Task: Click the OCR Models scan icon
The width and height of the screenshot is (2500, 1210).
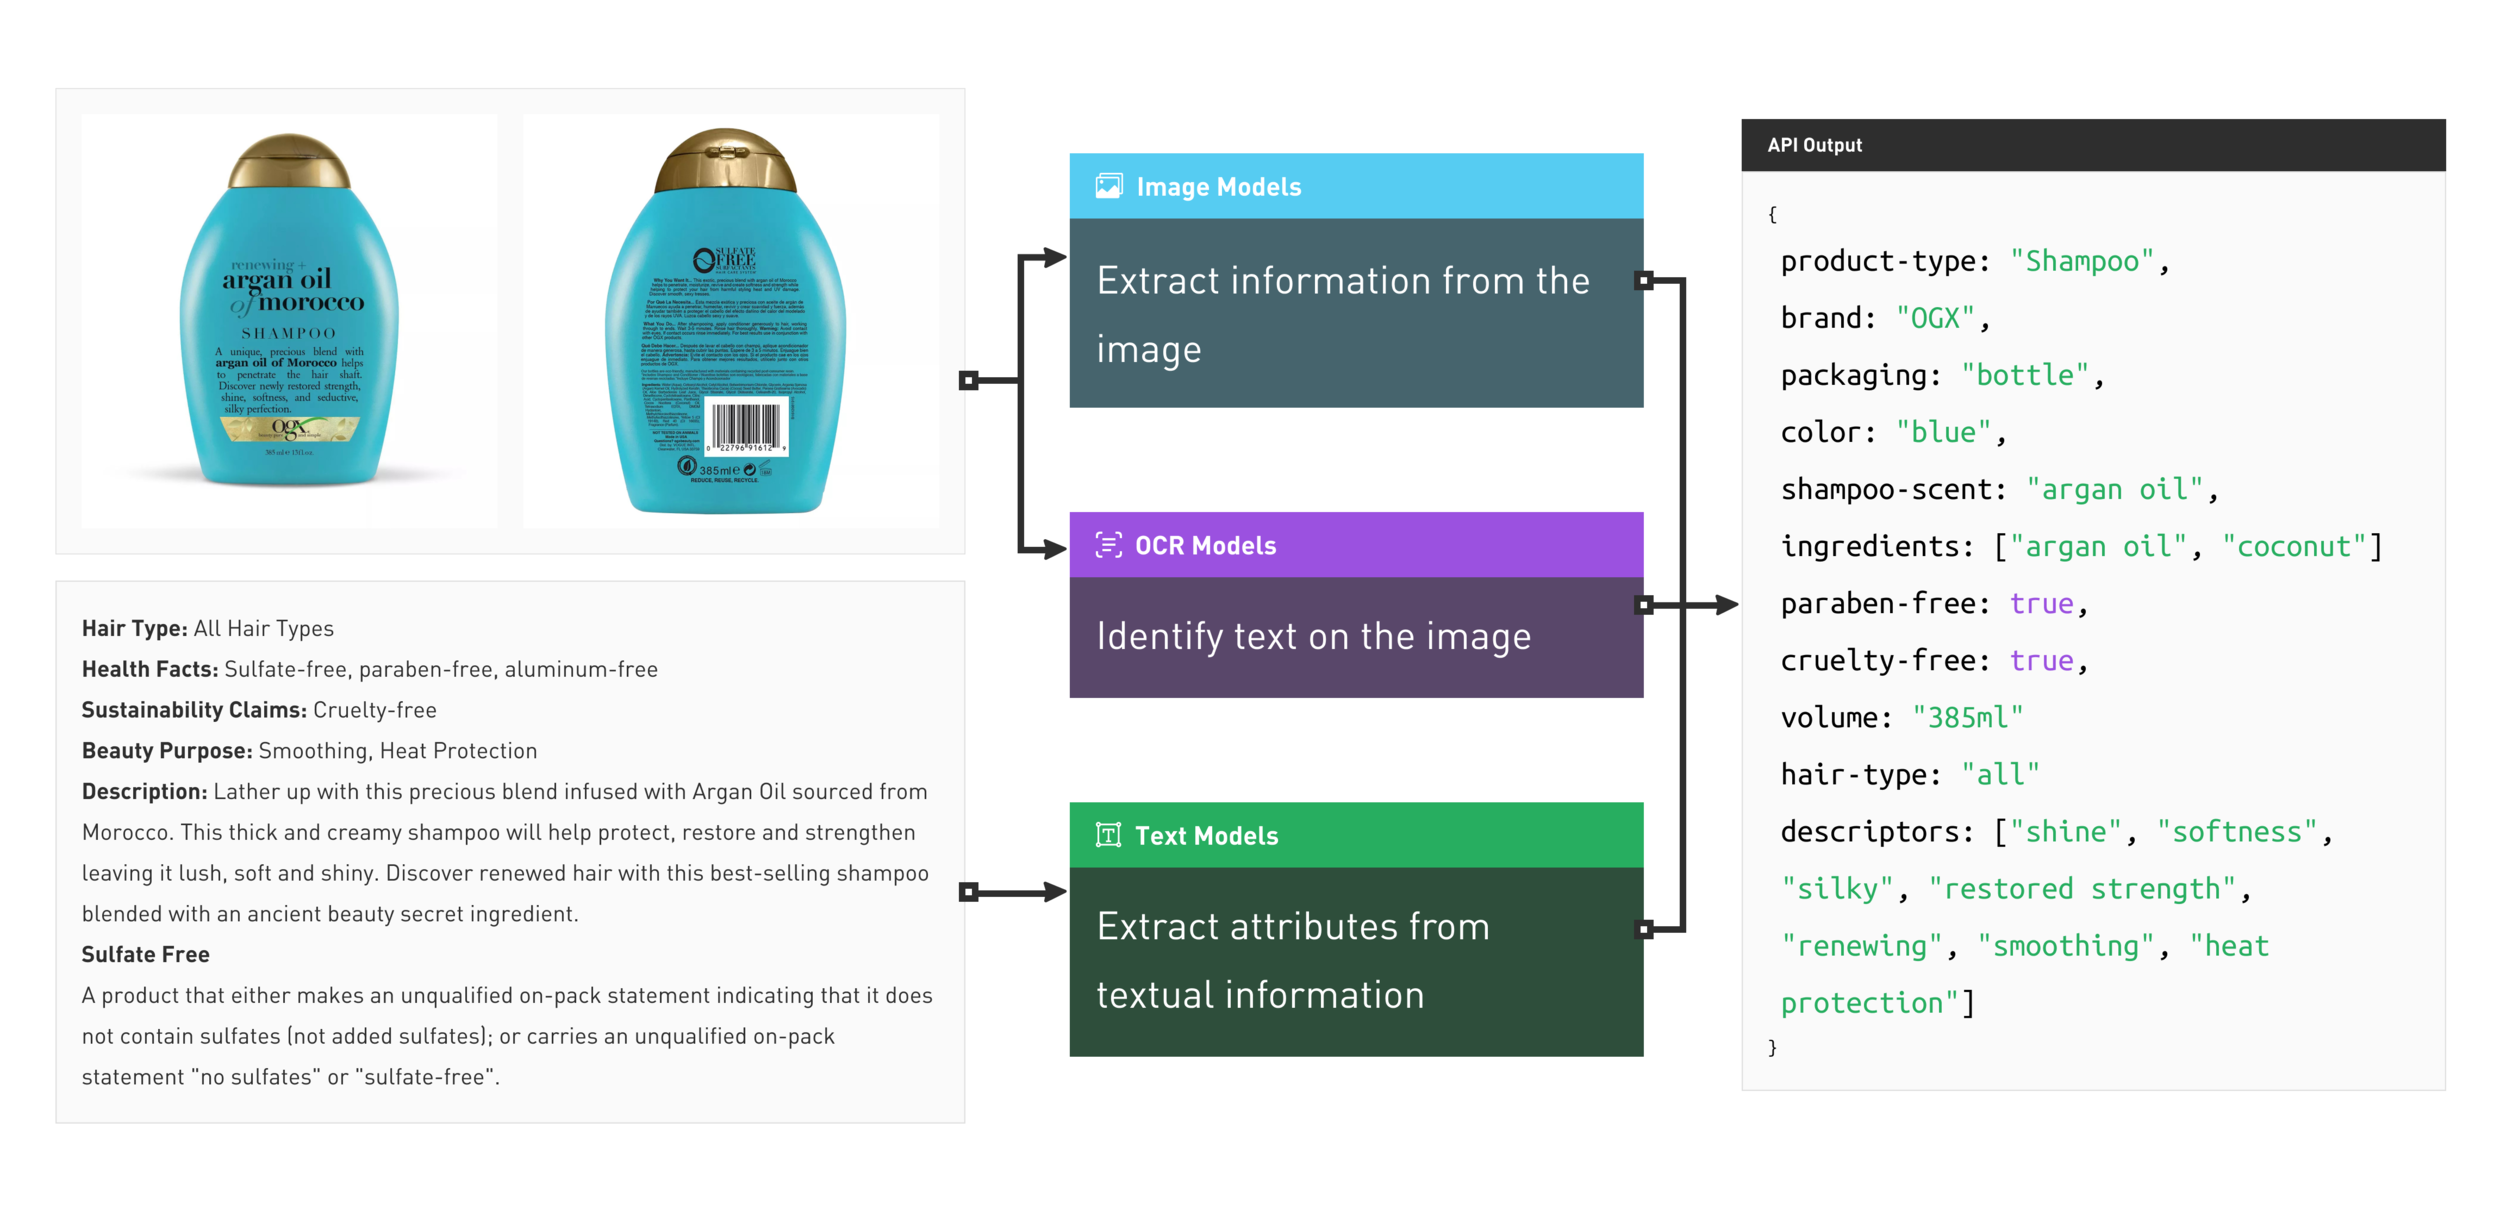Action: pos(1108,545)
